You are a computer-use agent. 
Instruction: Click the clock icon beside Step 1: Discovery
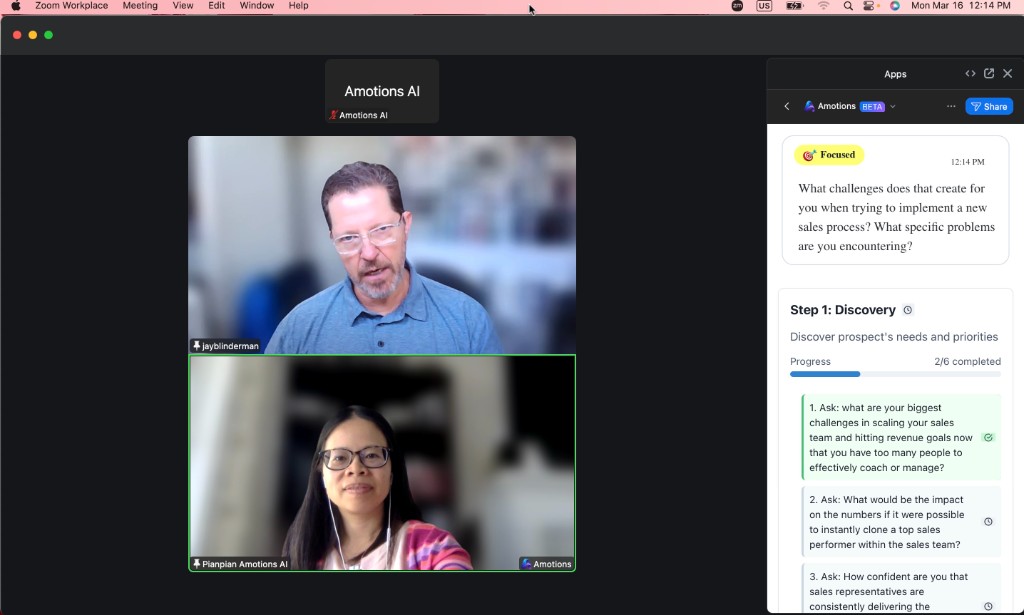tap(908, 310)
